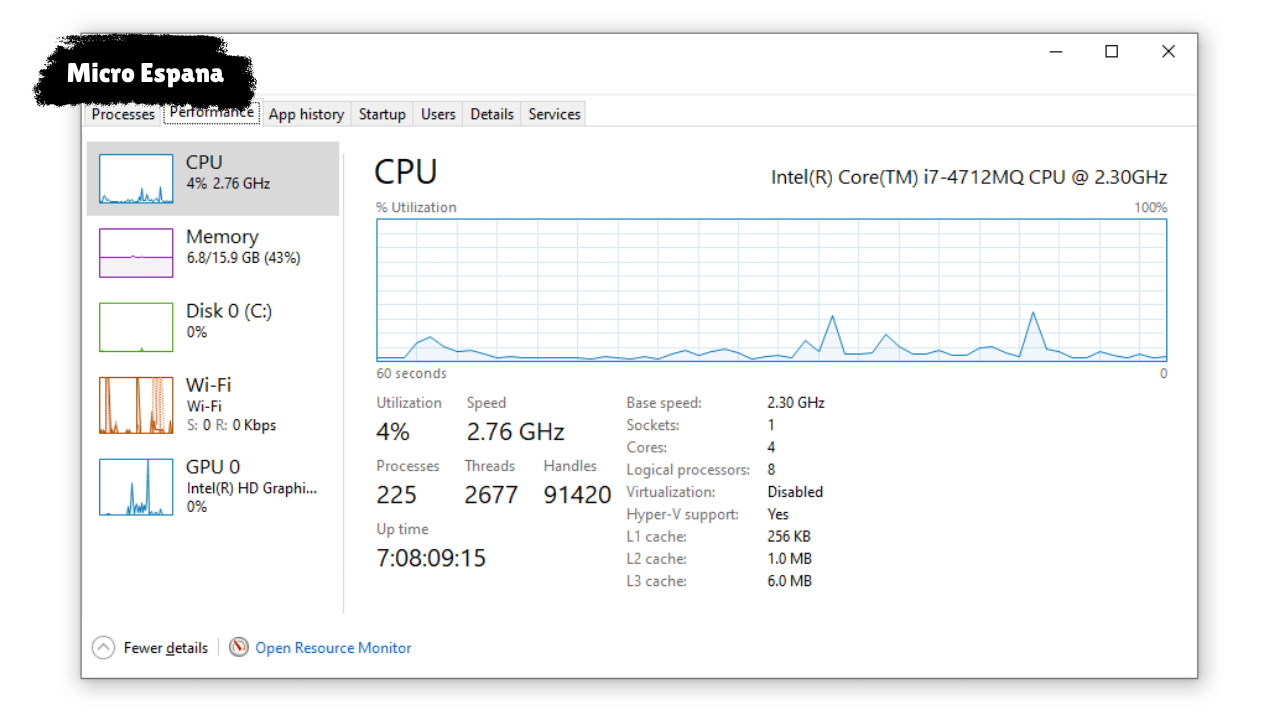Select the Memory 6.8/15.9 GB entry
Image resolution: width=1280 pixels, height=720 pixels.
[213, 252]
